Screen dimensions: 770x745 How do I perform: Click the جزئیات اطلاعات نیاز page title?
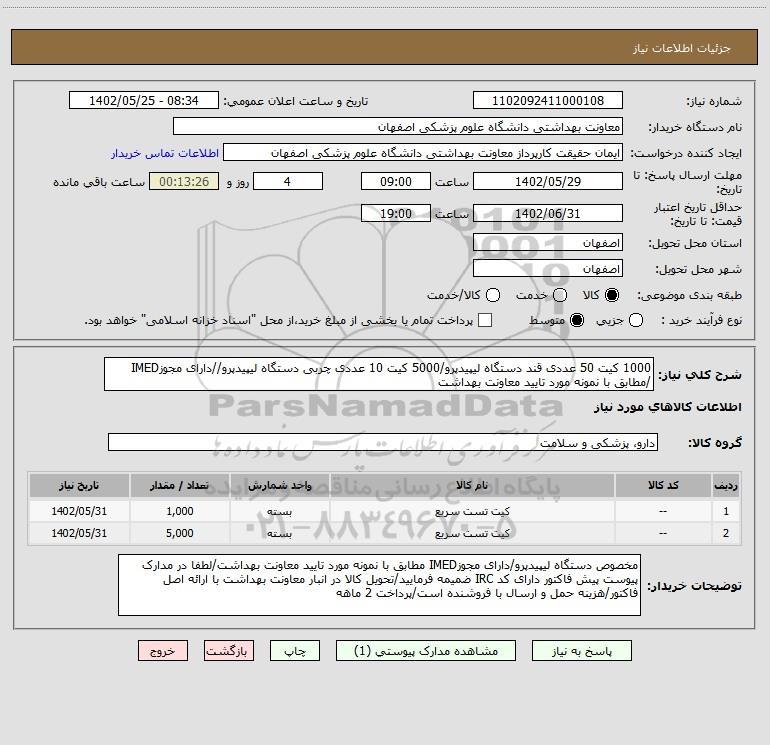682,48
